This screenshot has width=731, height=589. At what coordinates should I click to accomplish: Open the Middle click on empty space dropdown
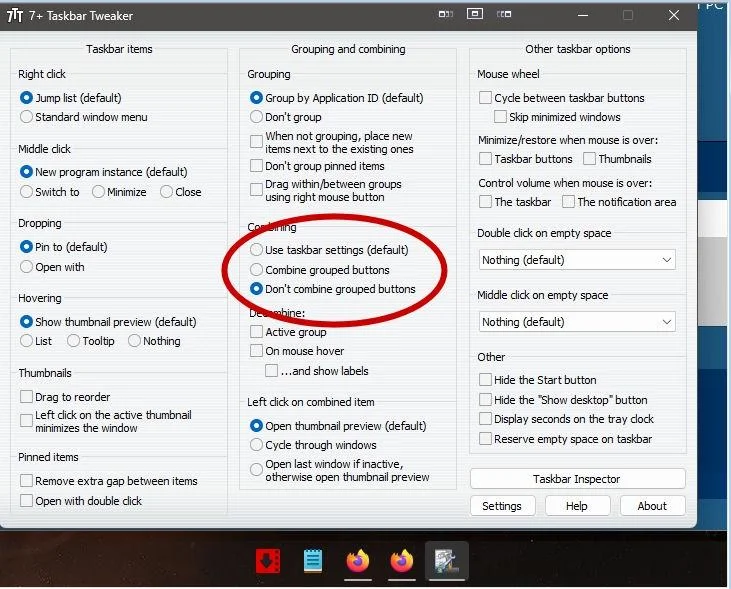577,322
